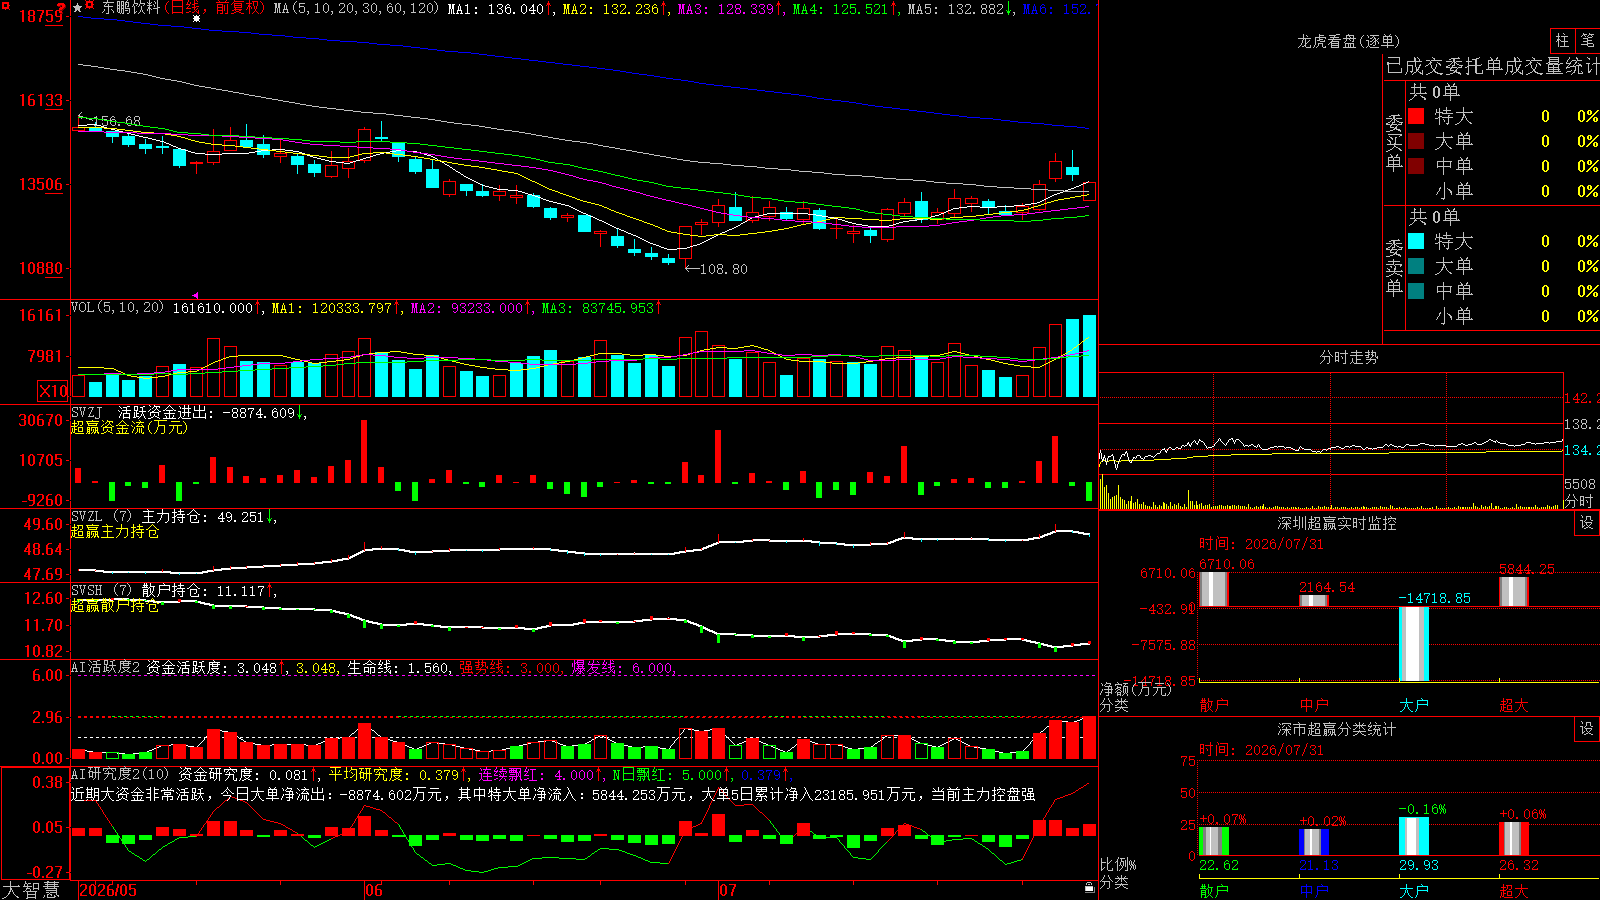Click the 超赢散户持仓 label

115,605
